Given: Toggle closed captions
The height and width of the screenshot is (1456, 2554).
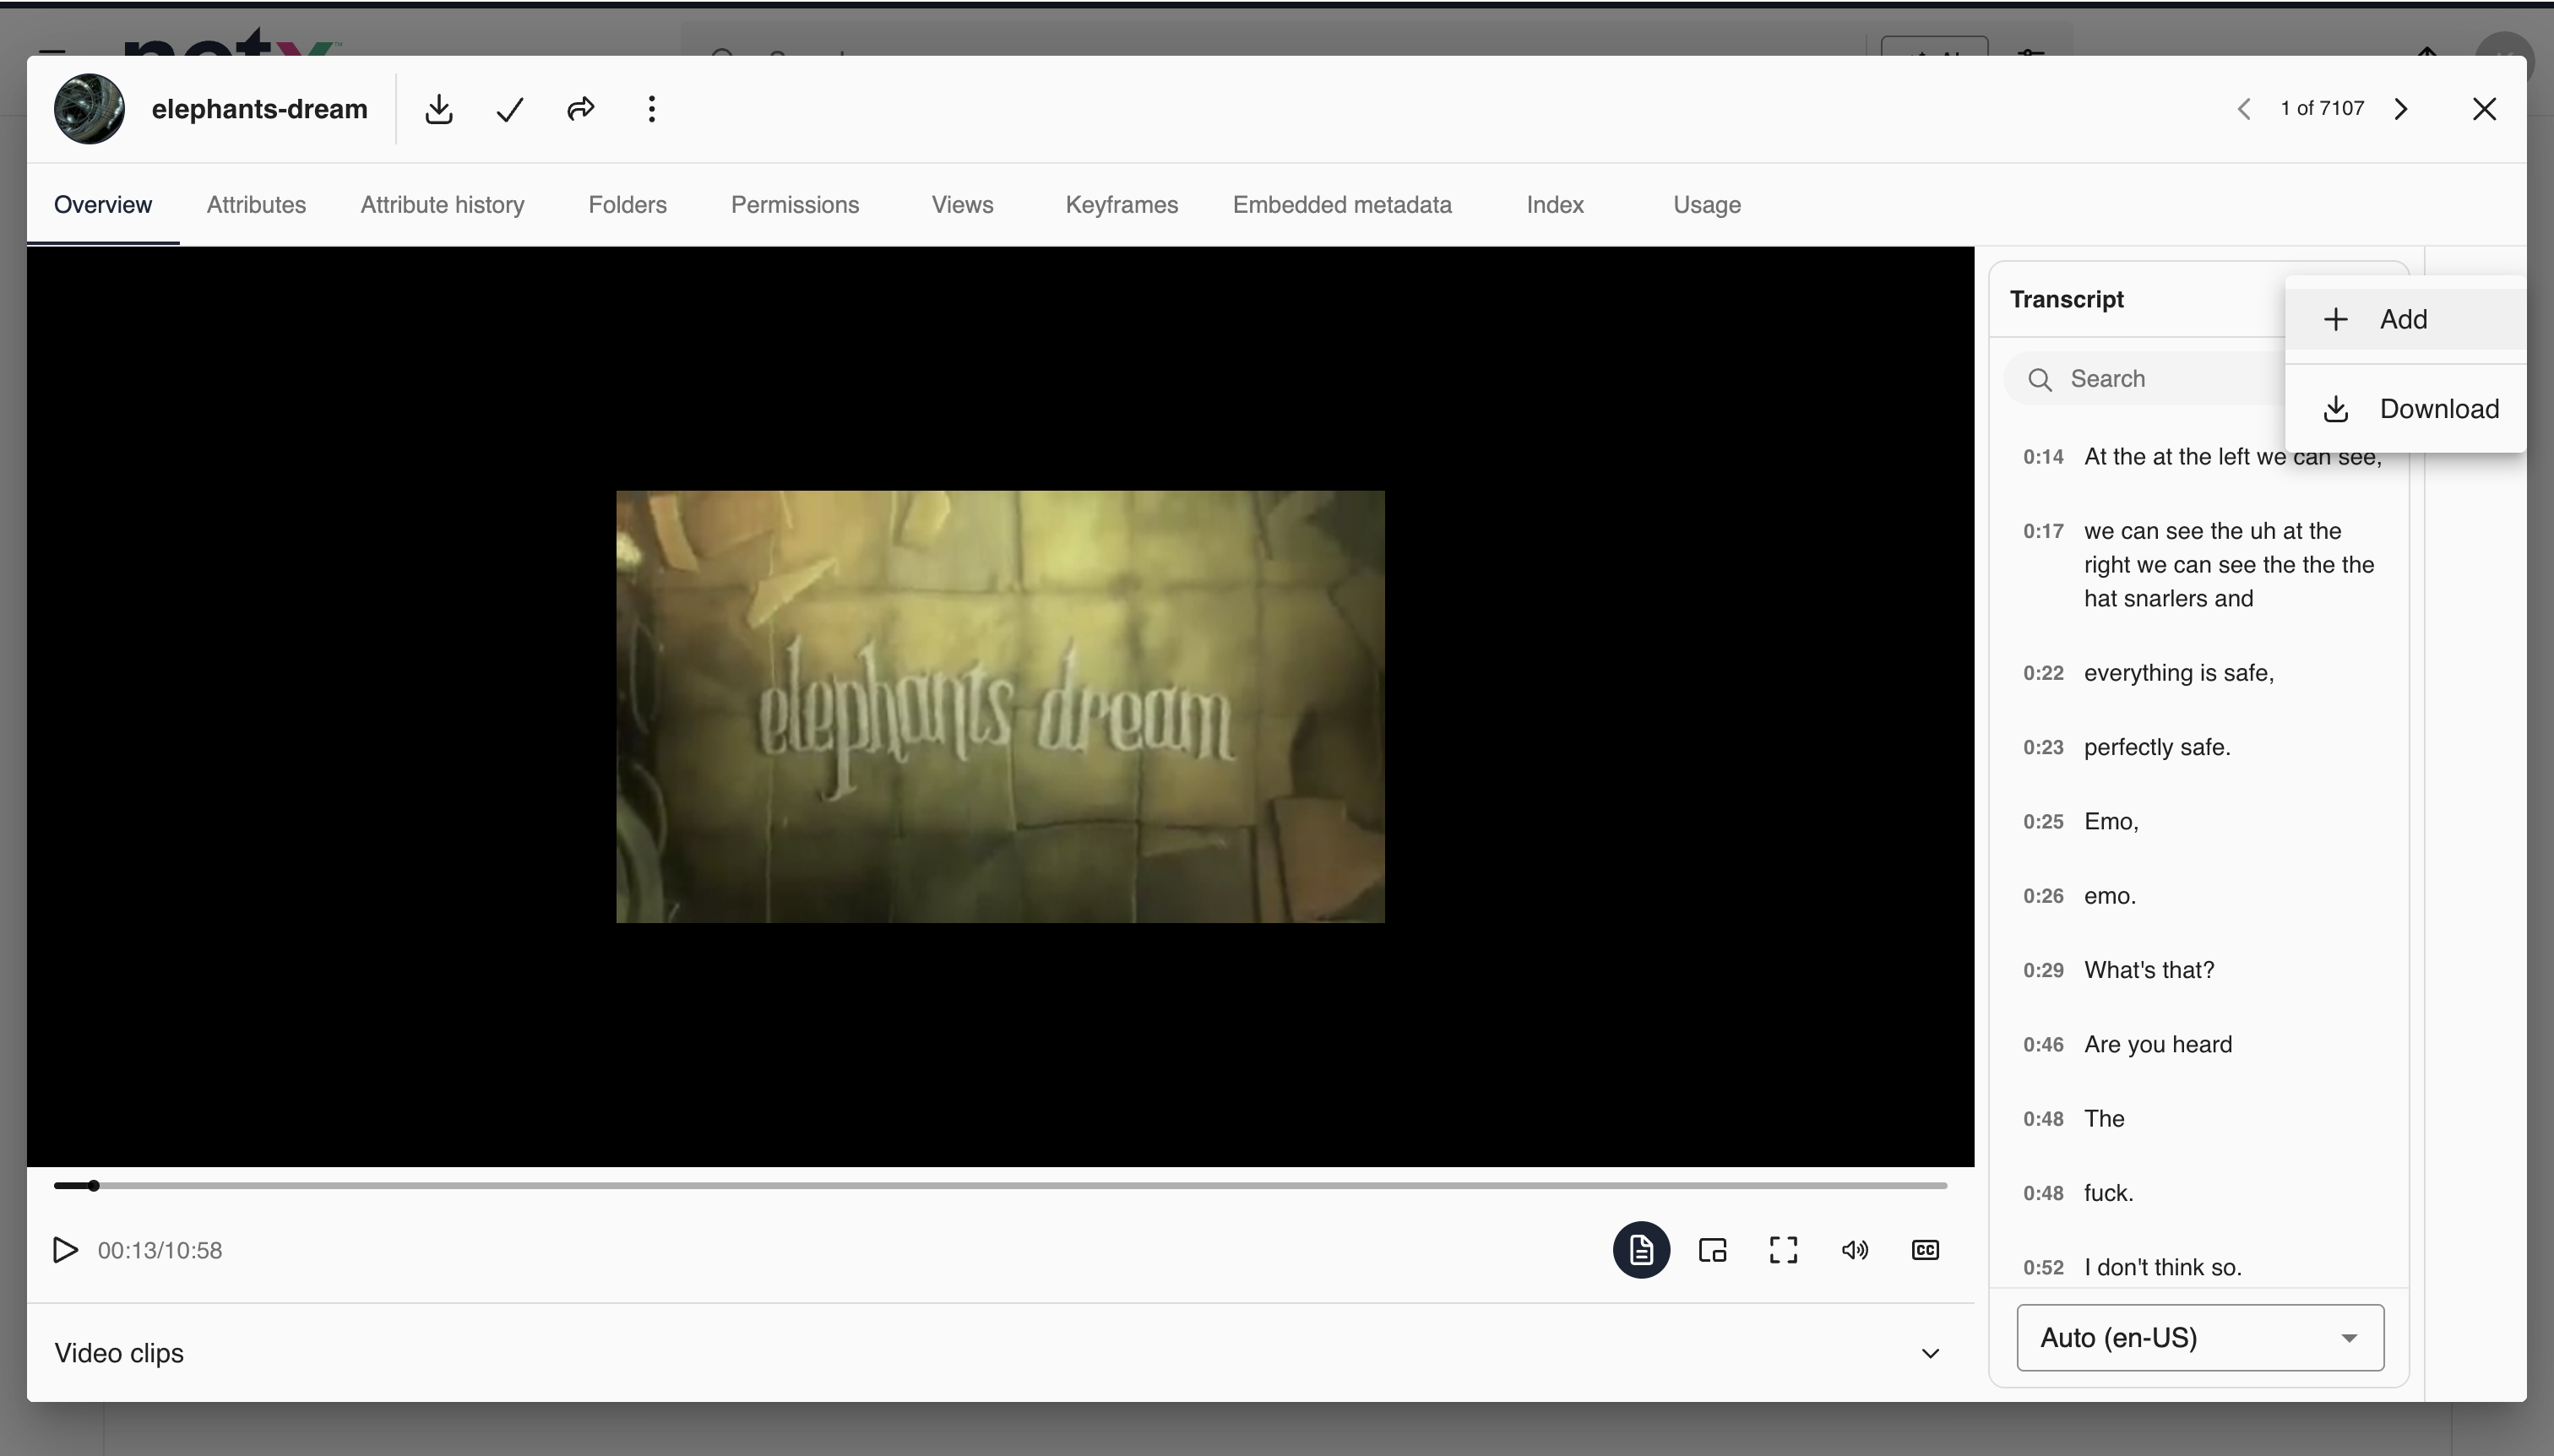Looking at the screenshot, I should [1926, 1250].
